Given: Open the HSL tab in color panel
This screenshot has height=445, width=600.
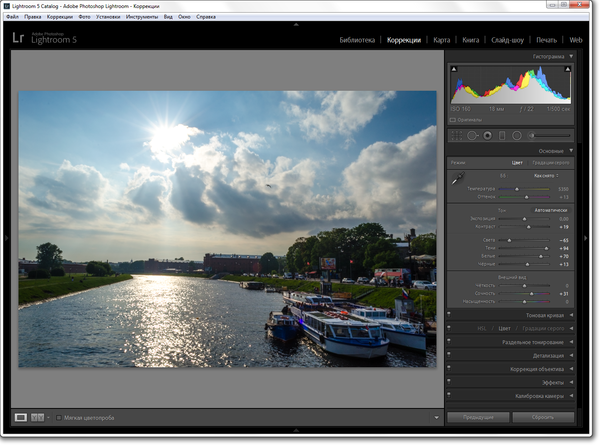Looking at the screenshot, I should [482, 328].
